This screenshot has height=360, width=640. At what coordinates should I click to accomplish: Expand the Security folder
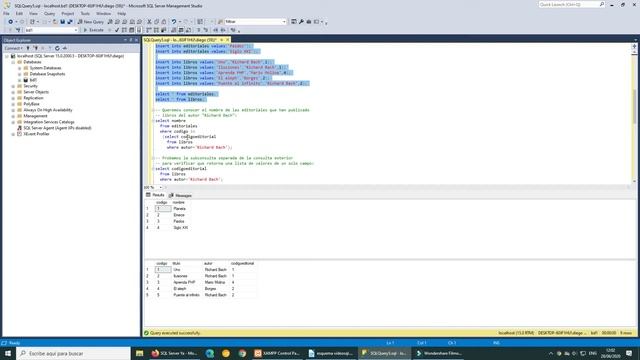click(13, 86)
